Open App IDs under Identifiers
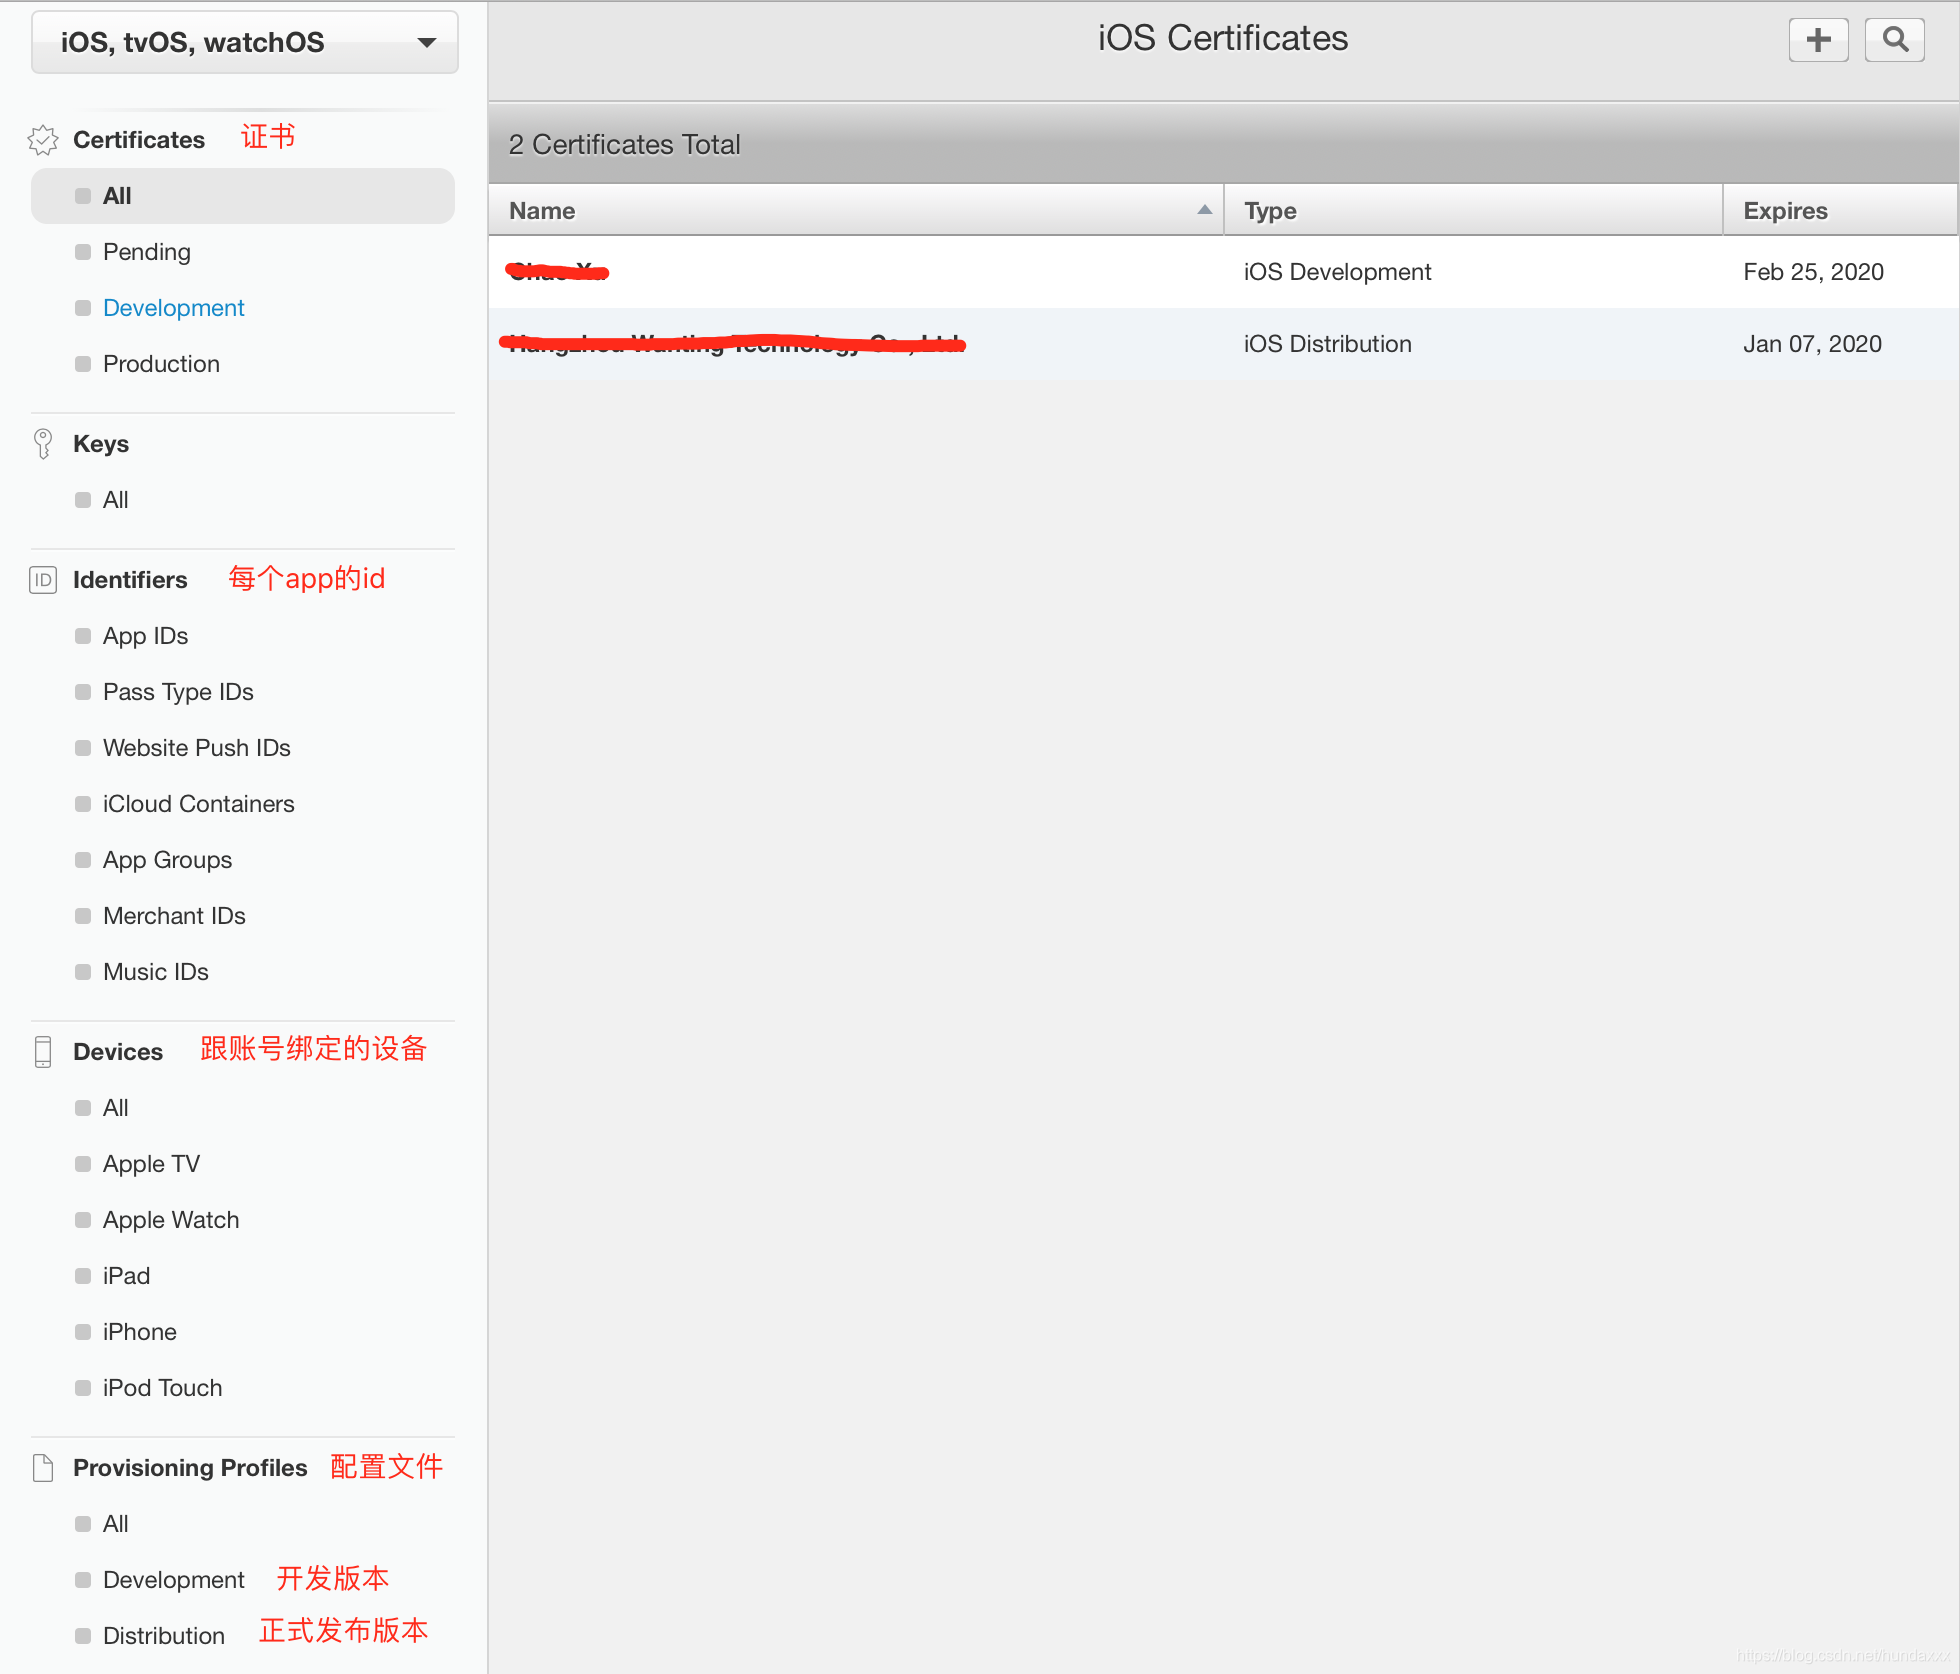 [x=145, y=636]
